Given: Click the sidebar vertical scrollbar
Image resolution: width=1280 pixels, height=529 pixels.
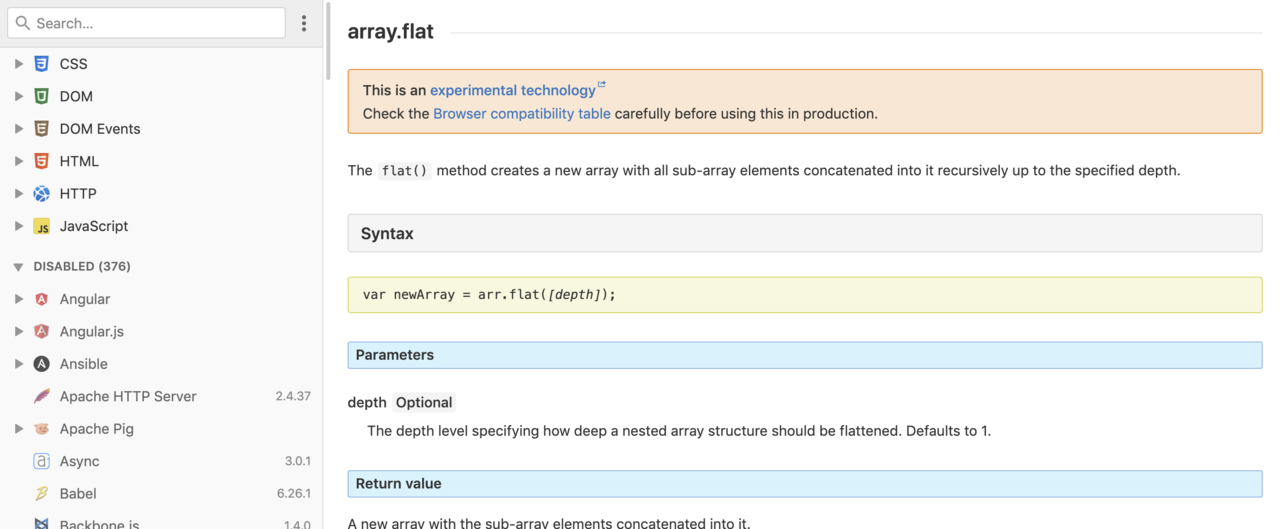Looking at the screenshot, I should click(x=327, y=40).
